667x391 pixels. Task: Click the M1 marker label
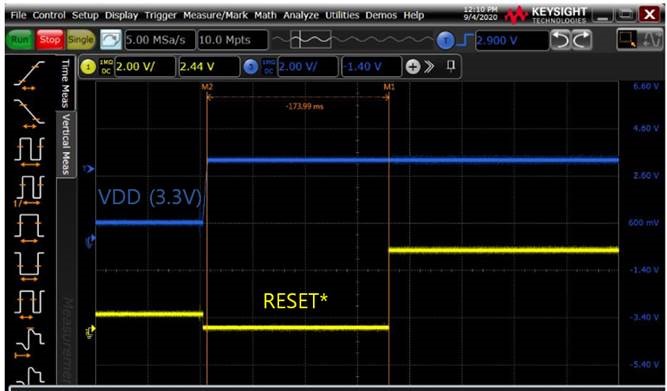coord(389,87)
